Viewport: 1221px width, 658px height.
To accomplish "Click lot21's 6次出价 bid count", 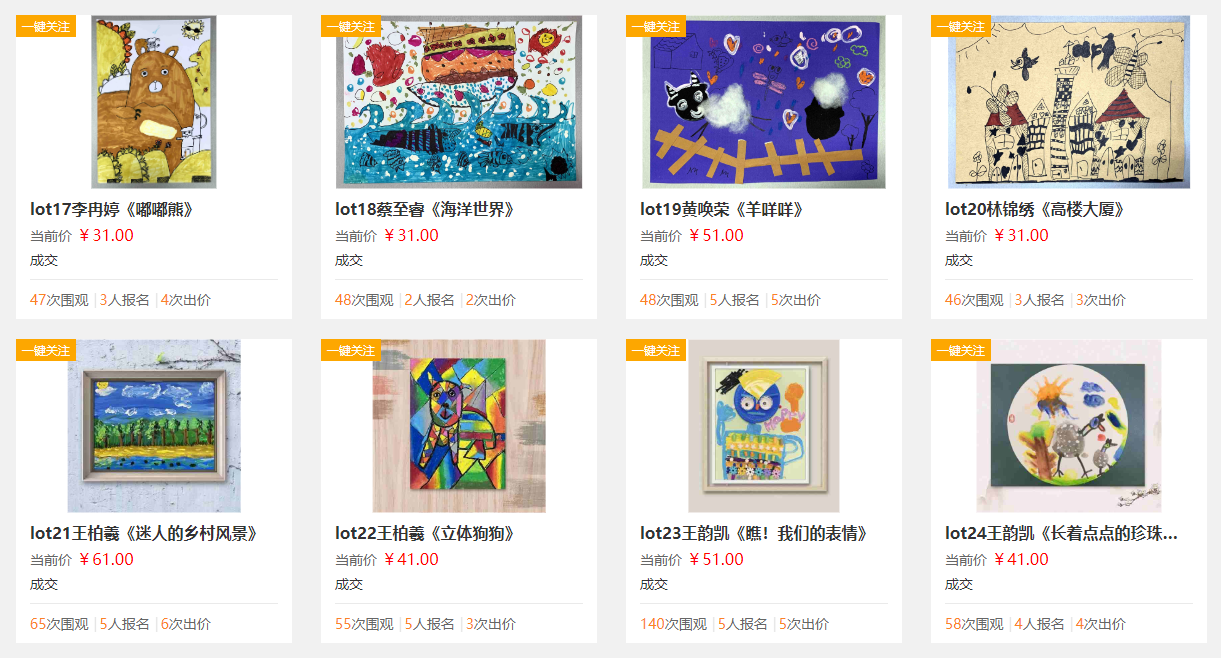I will click(x=186, y=624).
